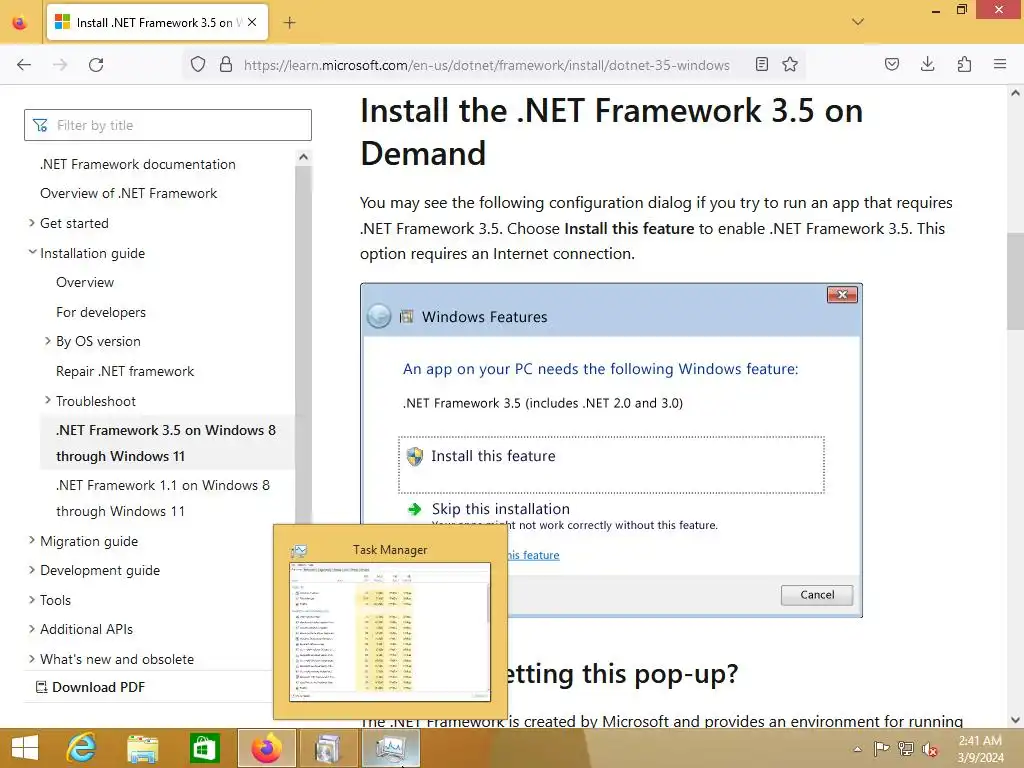Expand the Tools section
1024x768 pixels.
pos(31,600)
